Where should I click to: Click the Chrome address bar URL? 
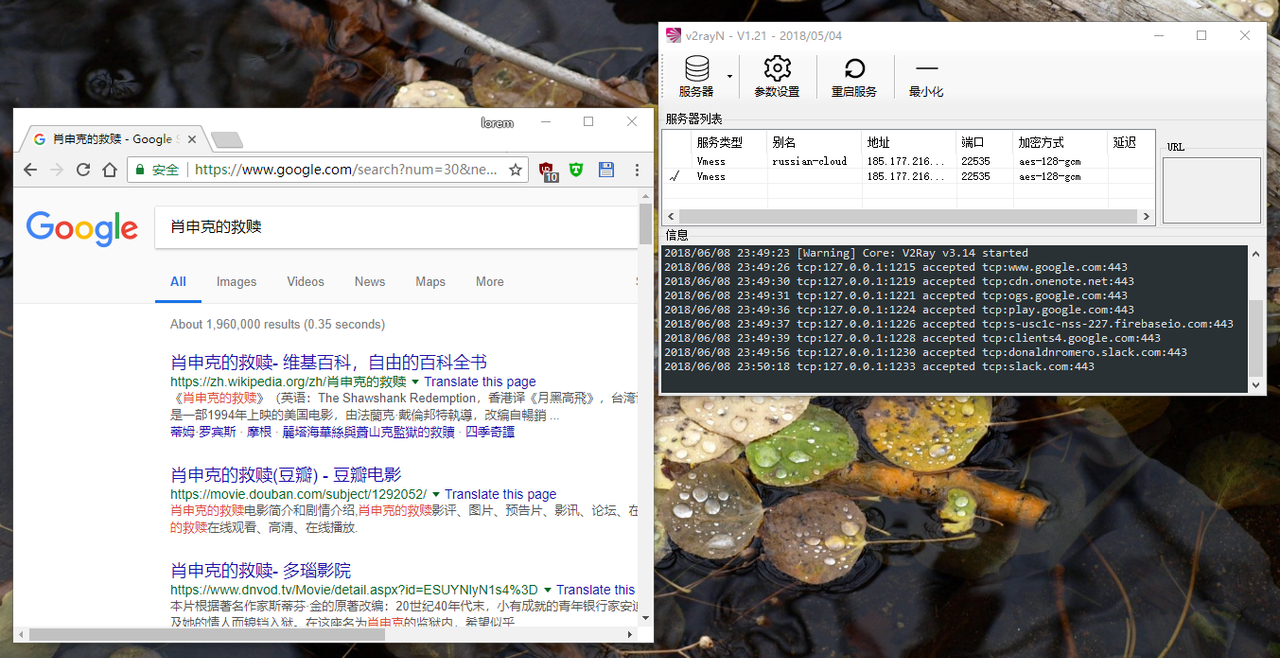[345, 170]
